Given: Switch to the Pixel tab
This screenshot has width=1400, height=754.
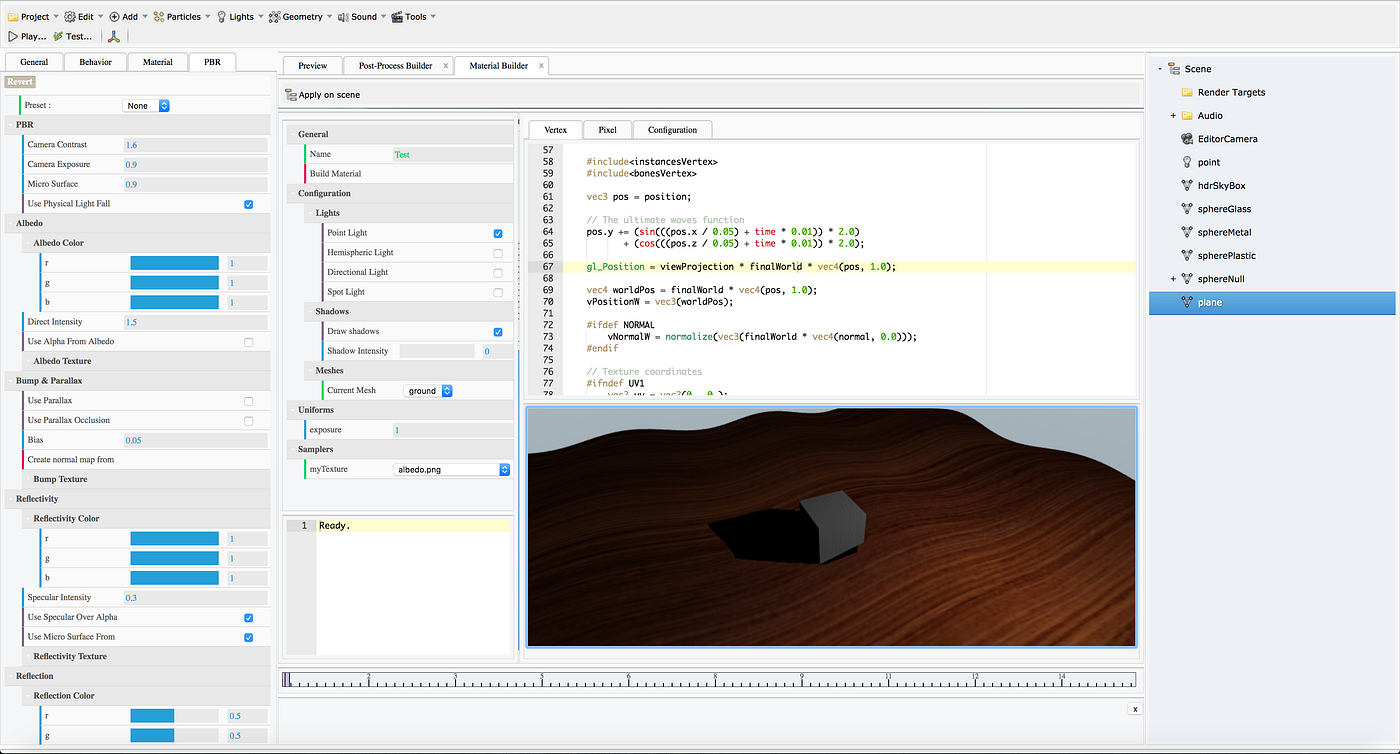Looking at the screenshot, I should tap(606, 129).
